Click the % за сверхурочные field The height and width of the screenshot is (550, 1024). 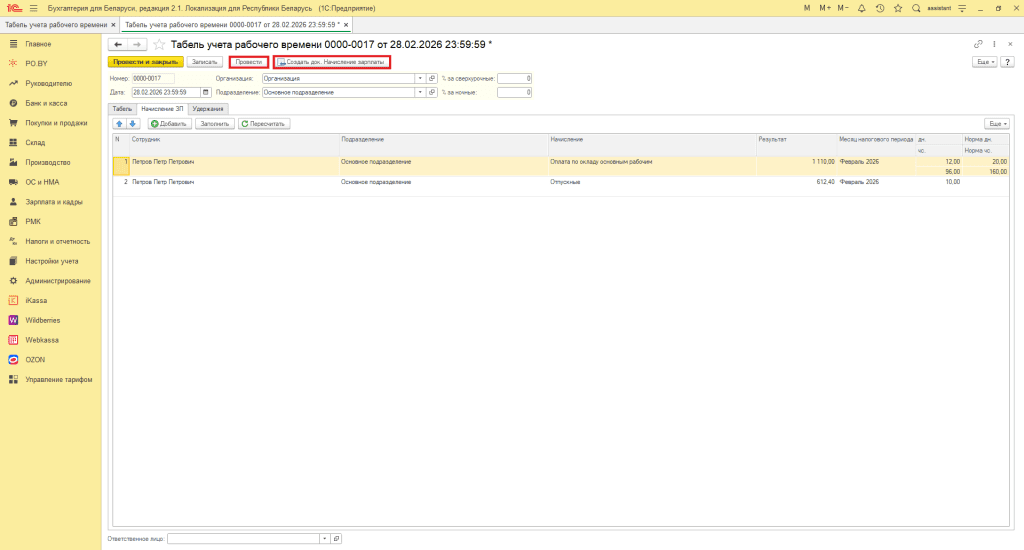pos(514,78)
